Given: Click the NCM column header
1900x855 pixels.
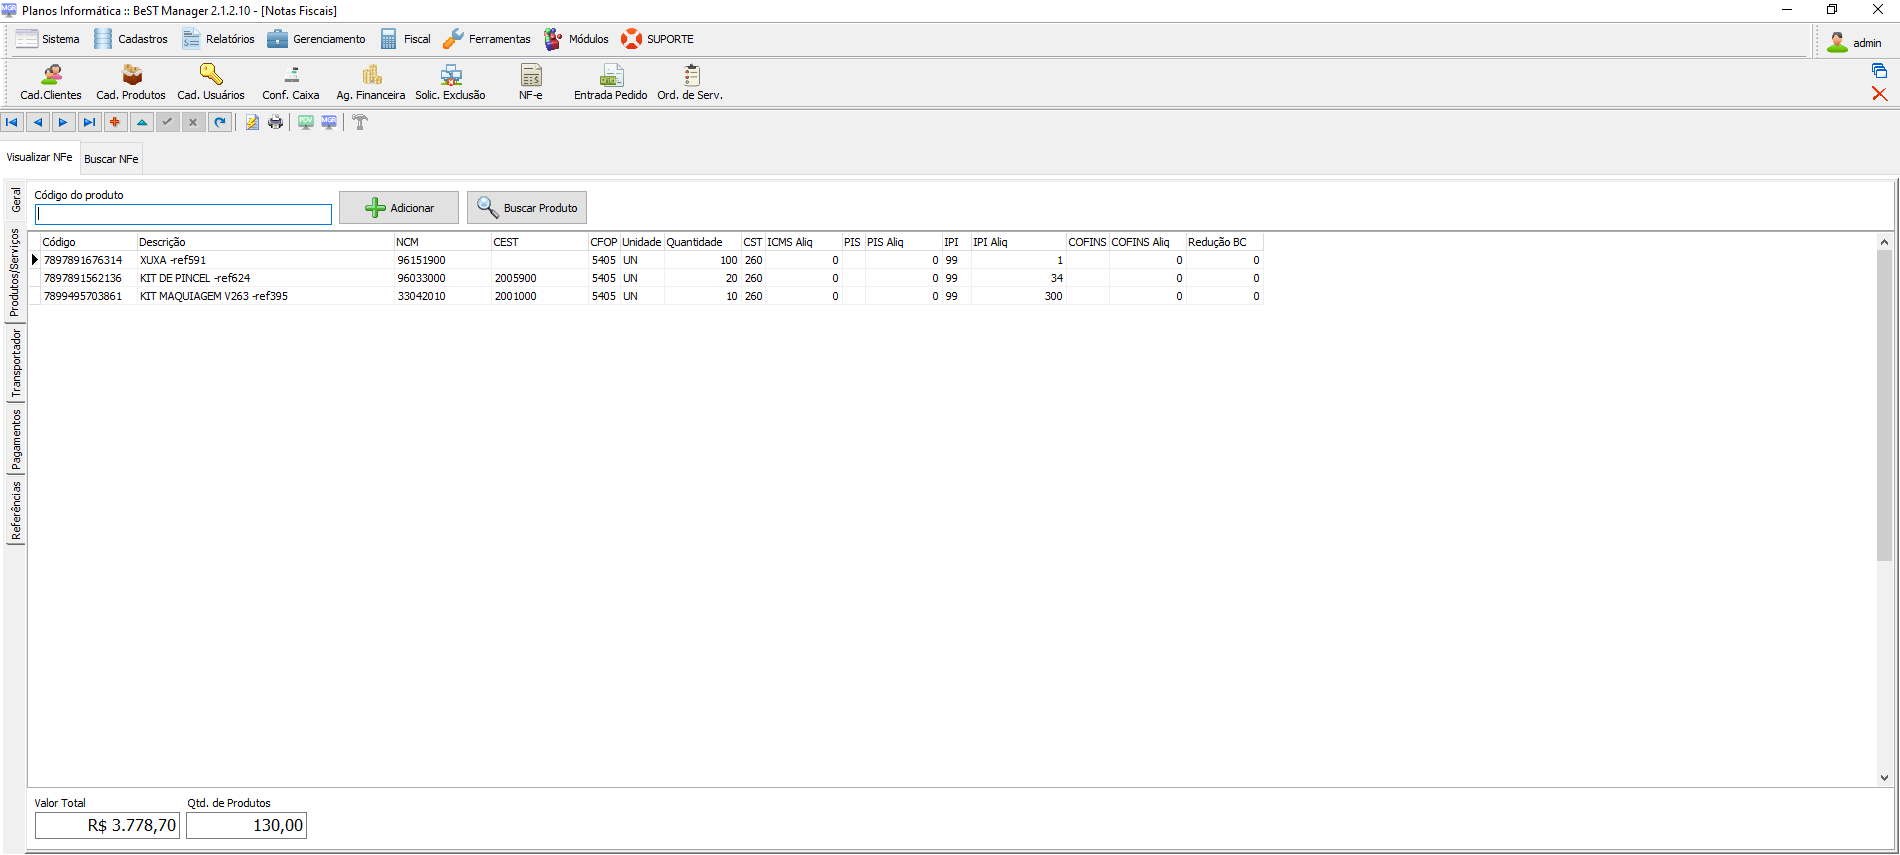Looking at the screenshot, I should tap(442, 242).
